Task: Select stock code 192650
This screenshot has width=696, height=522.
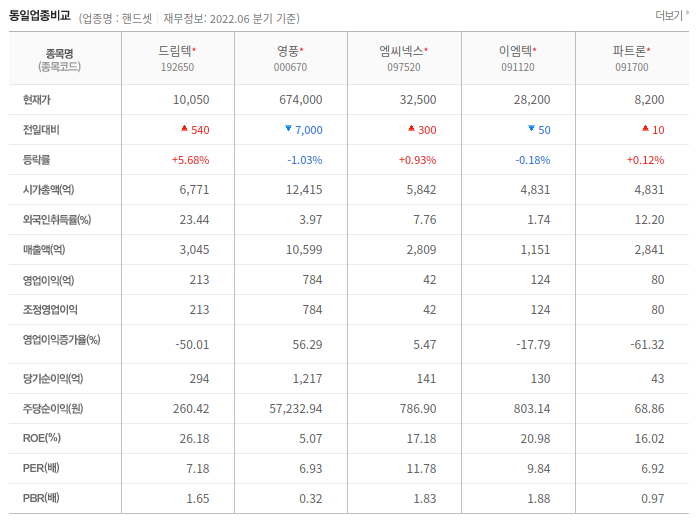Action: [178, 67]
